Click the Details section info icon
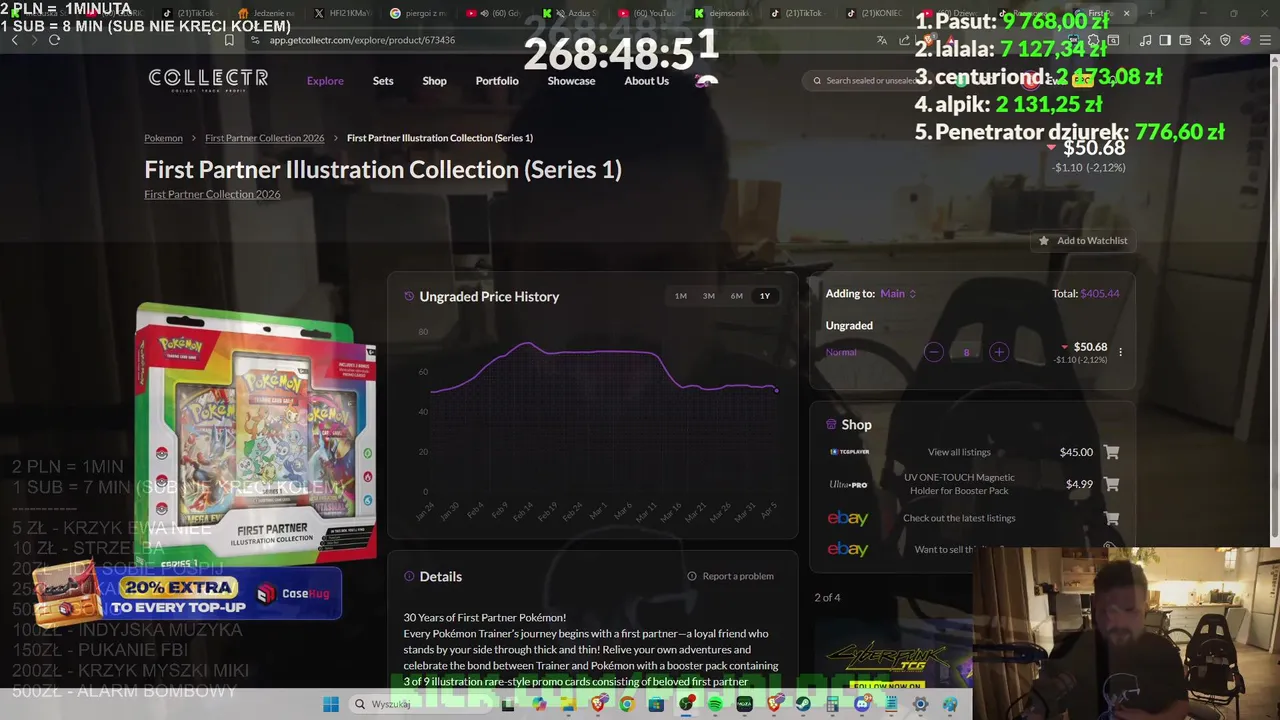1280x720 pixels. tap(409, 576)
